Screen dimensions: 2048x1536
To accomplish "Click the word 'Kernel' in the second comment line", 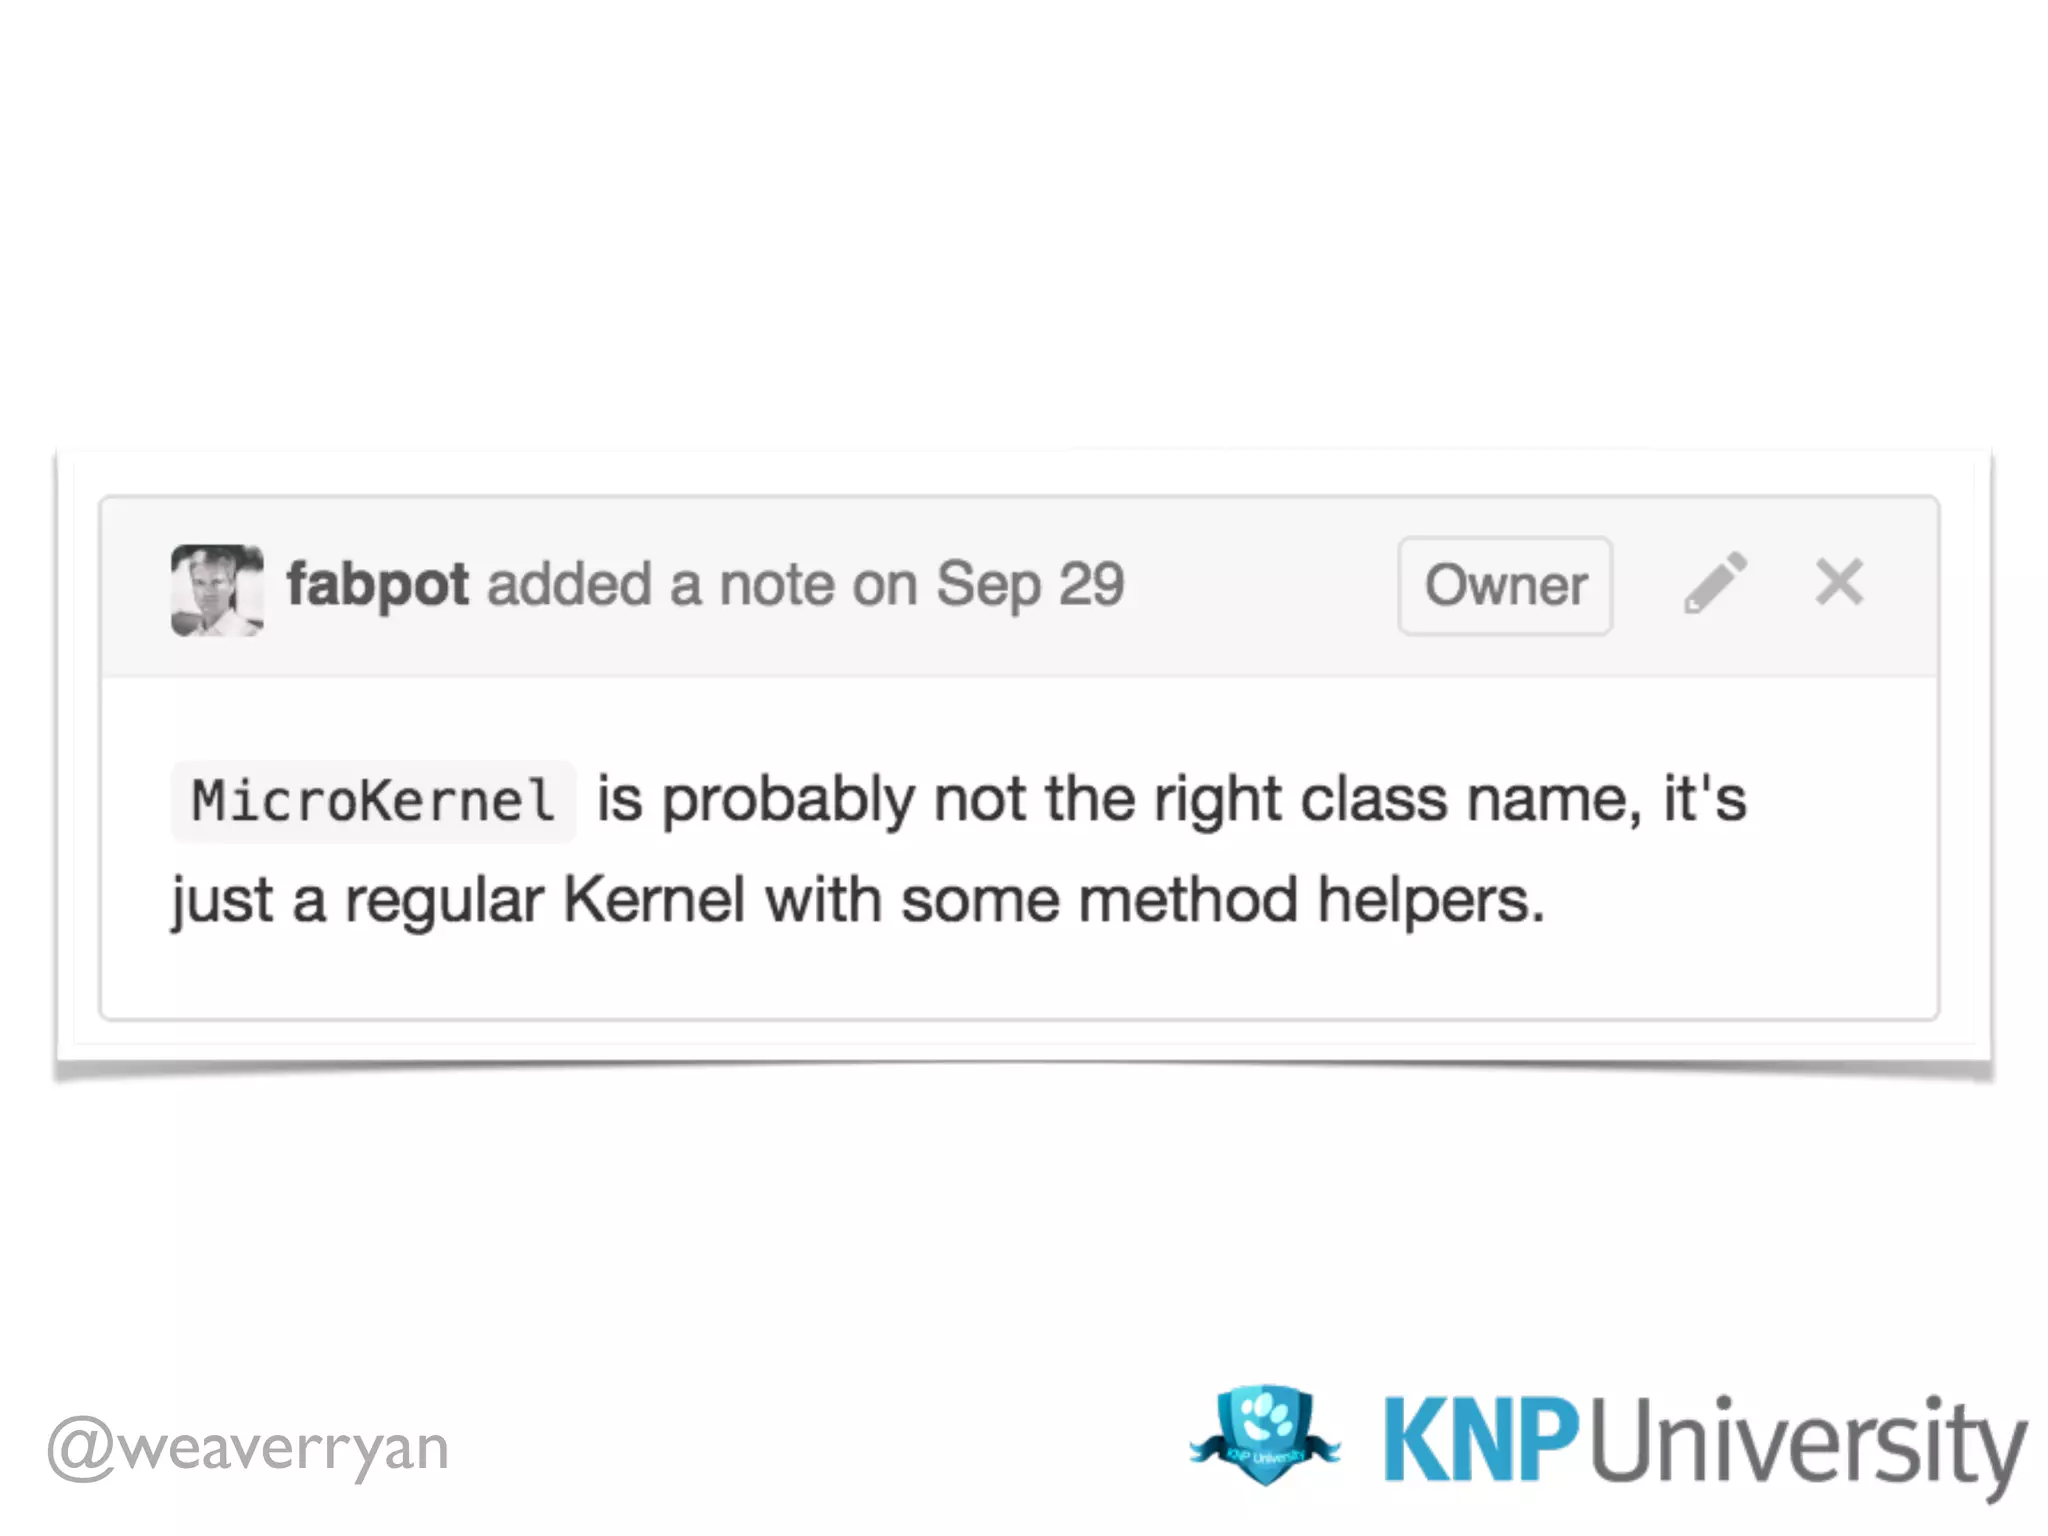I will click(654, 900).
